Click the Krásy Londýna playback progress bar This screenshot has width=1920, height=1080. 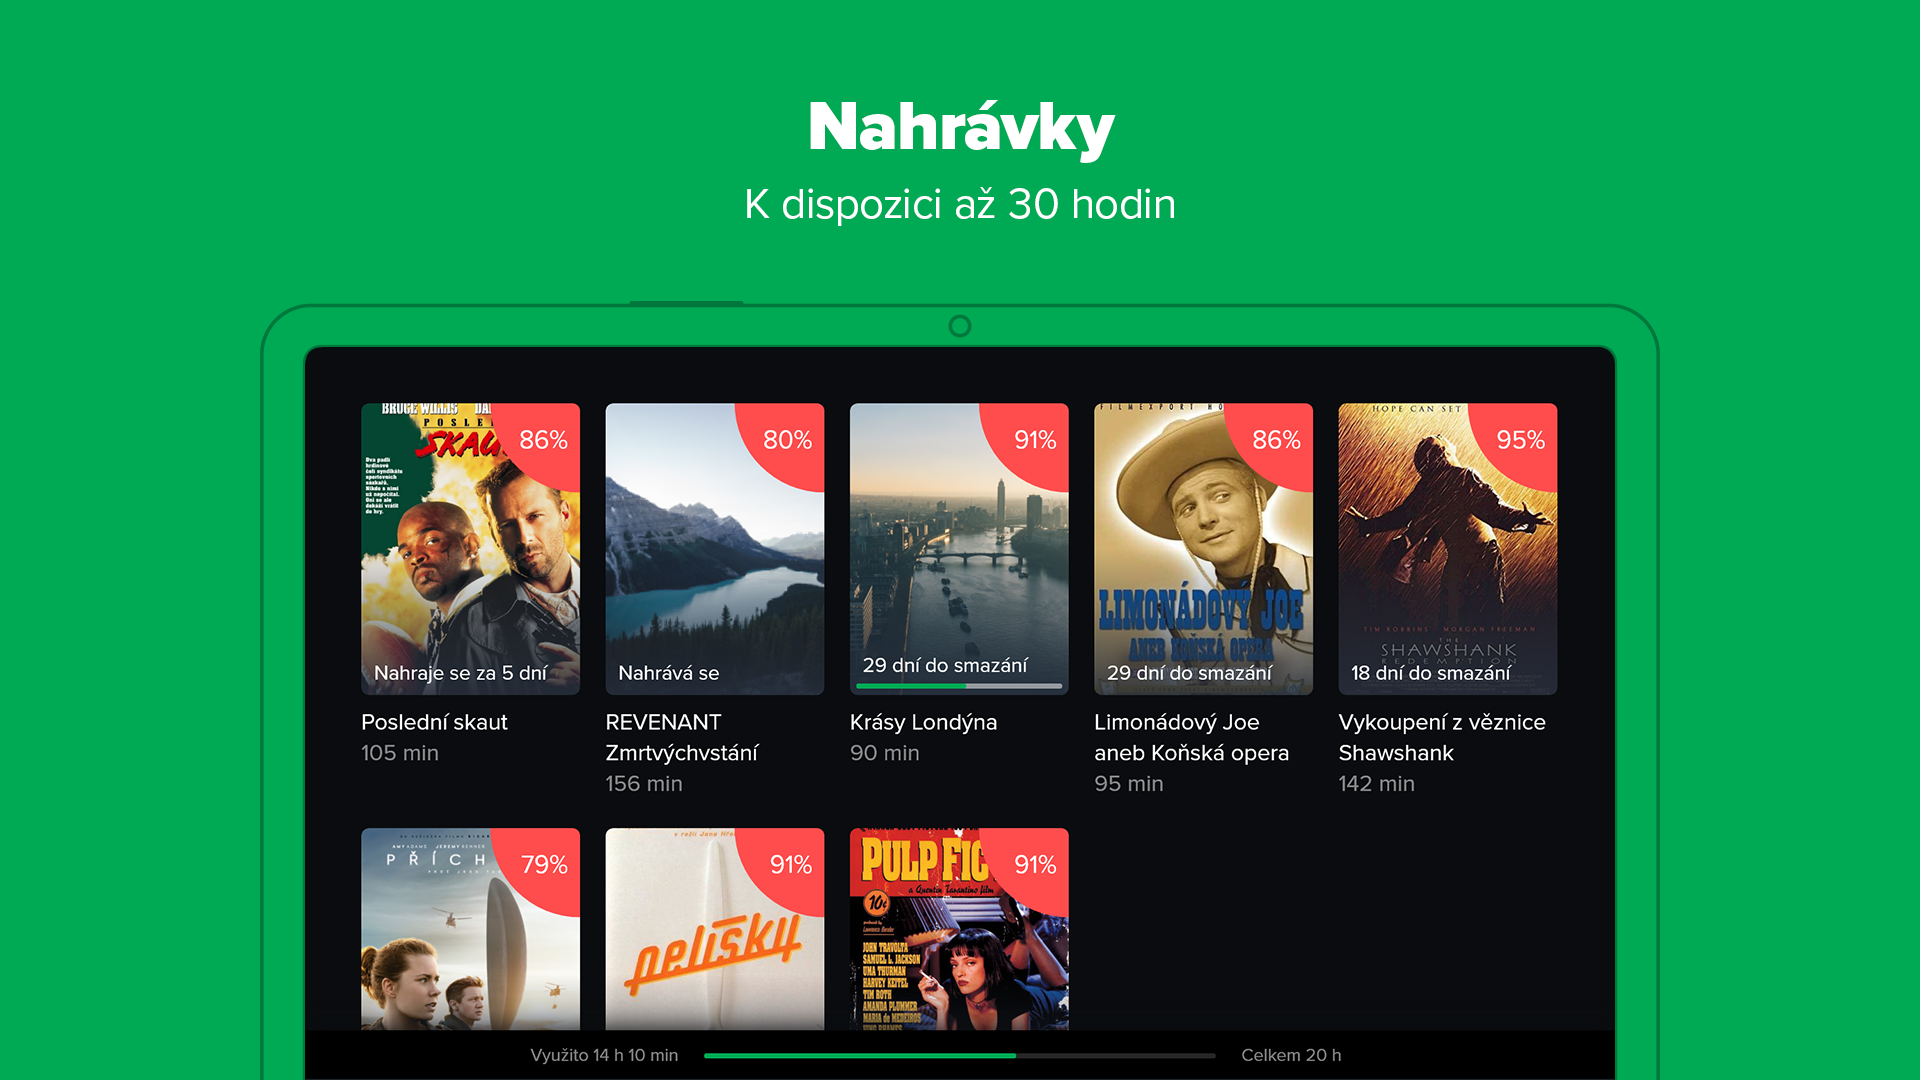(958, 686)
